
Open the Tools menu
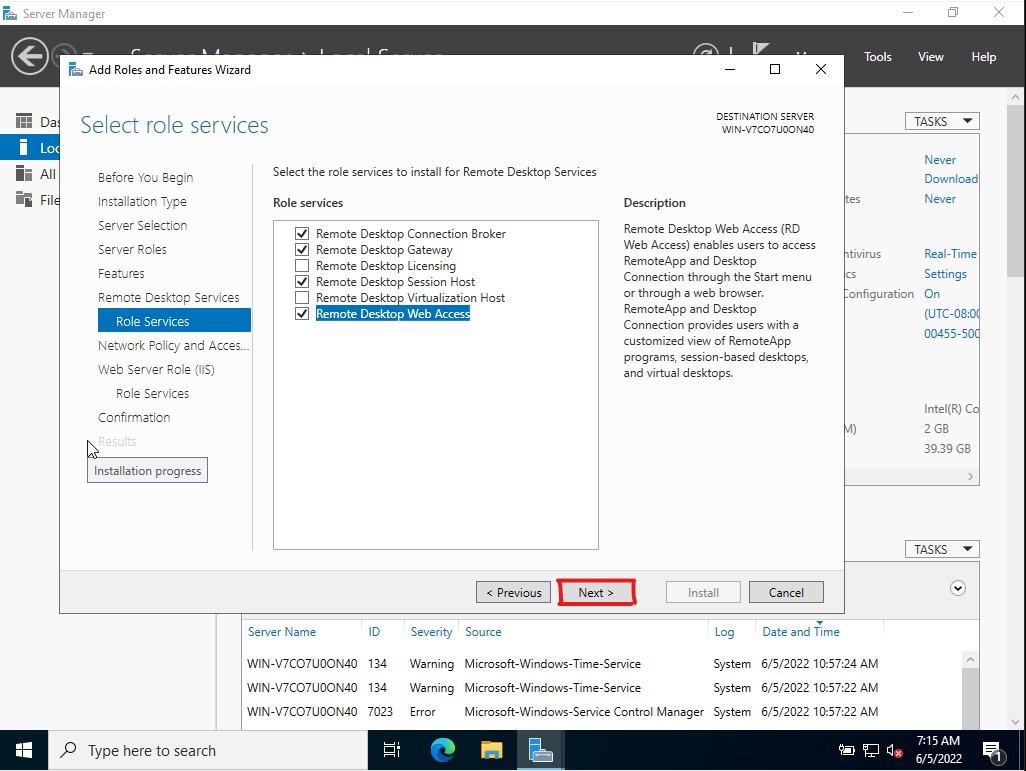877,57
